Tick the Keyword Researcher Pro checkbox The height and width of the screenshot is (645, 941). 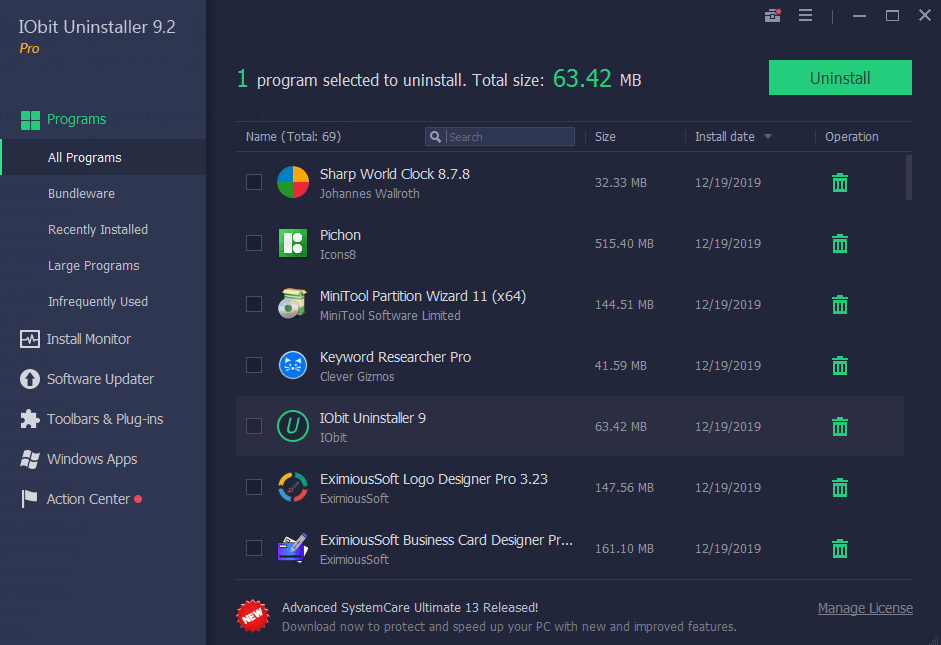click(254, 365)
